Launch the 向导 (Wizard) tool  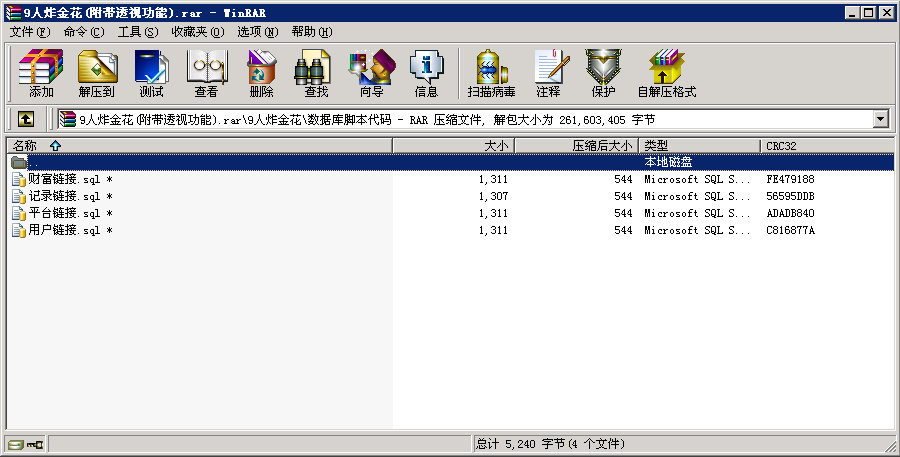coord(371,72)
